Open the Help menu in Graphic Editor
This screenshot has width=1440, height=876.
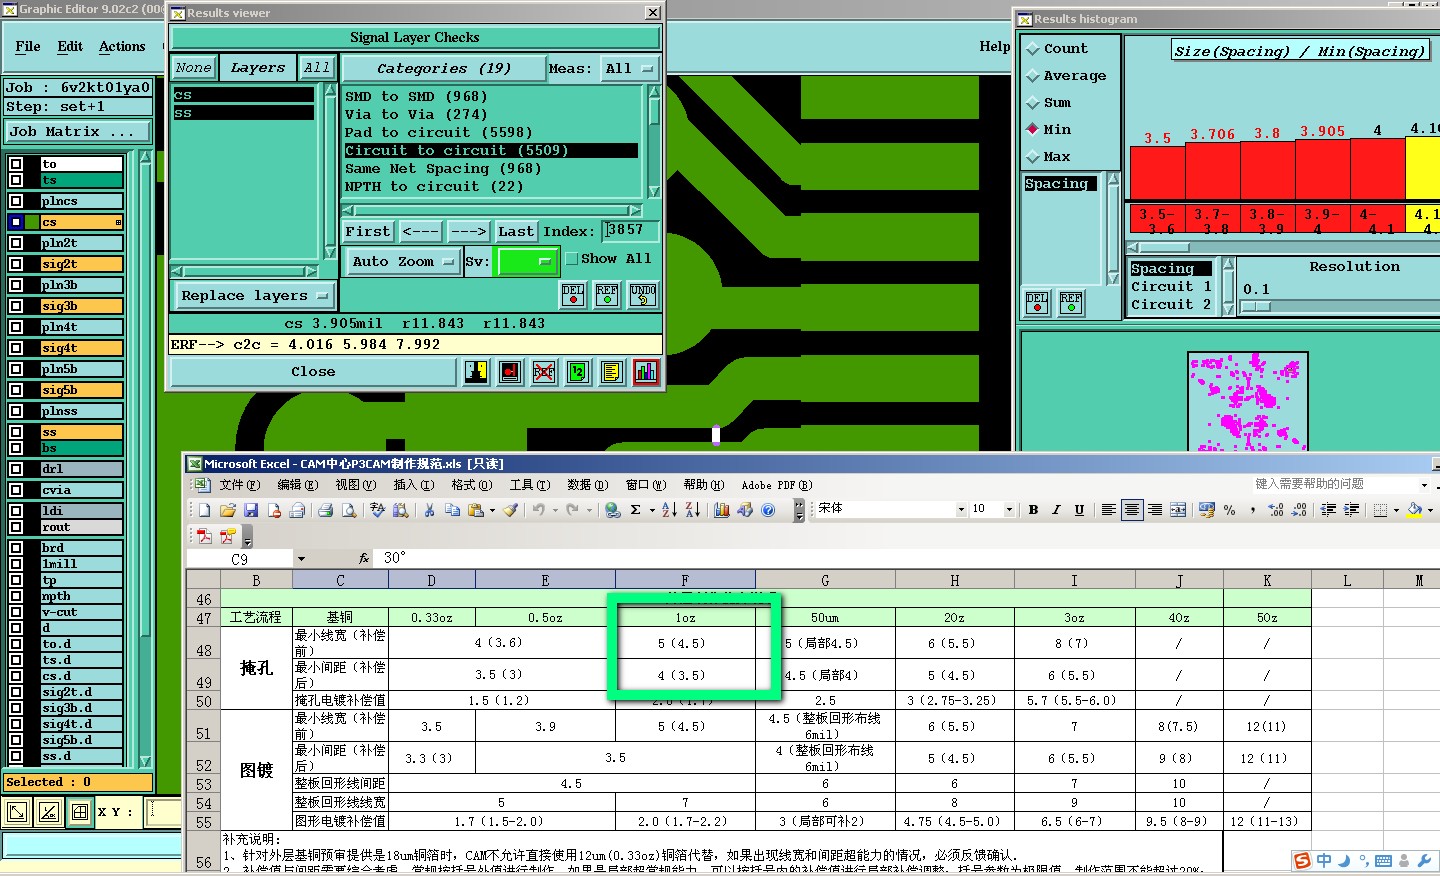click(x=994, y=47)
